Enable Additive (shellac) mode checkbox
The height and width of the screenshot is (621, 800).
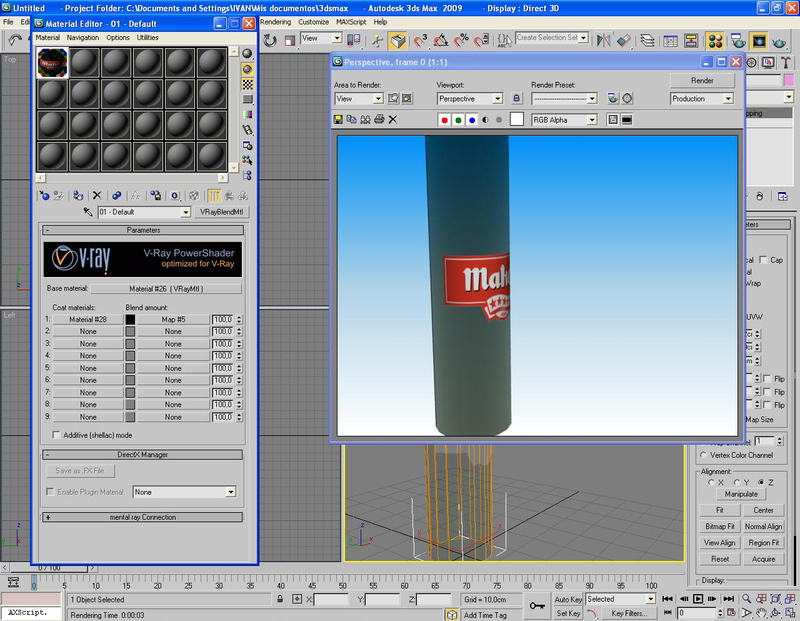coord(56,435)
